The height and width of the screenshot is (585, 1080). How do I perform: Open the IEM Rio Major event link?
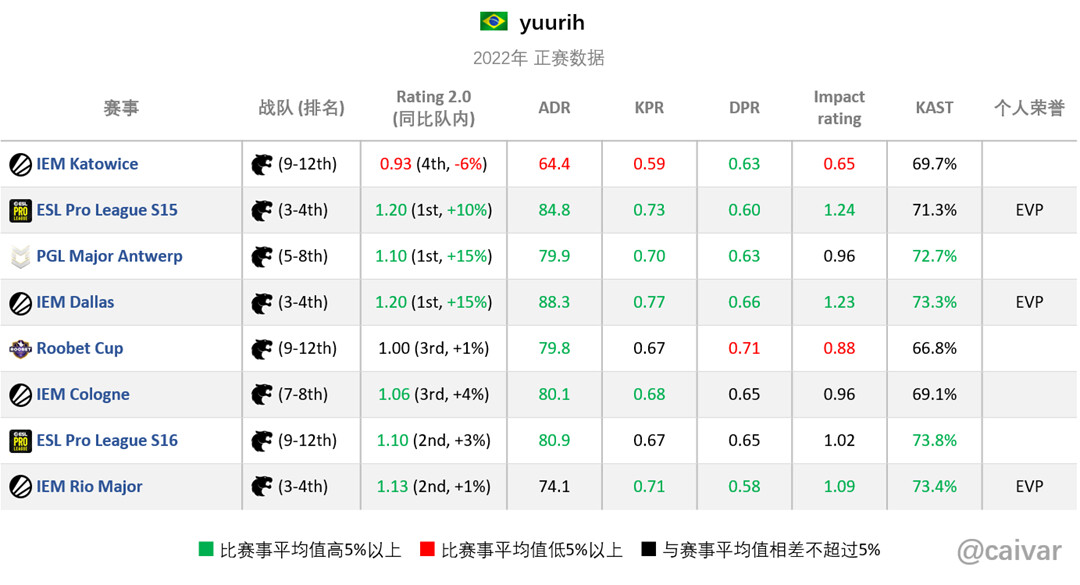[x=90, y=486]
